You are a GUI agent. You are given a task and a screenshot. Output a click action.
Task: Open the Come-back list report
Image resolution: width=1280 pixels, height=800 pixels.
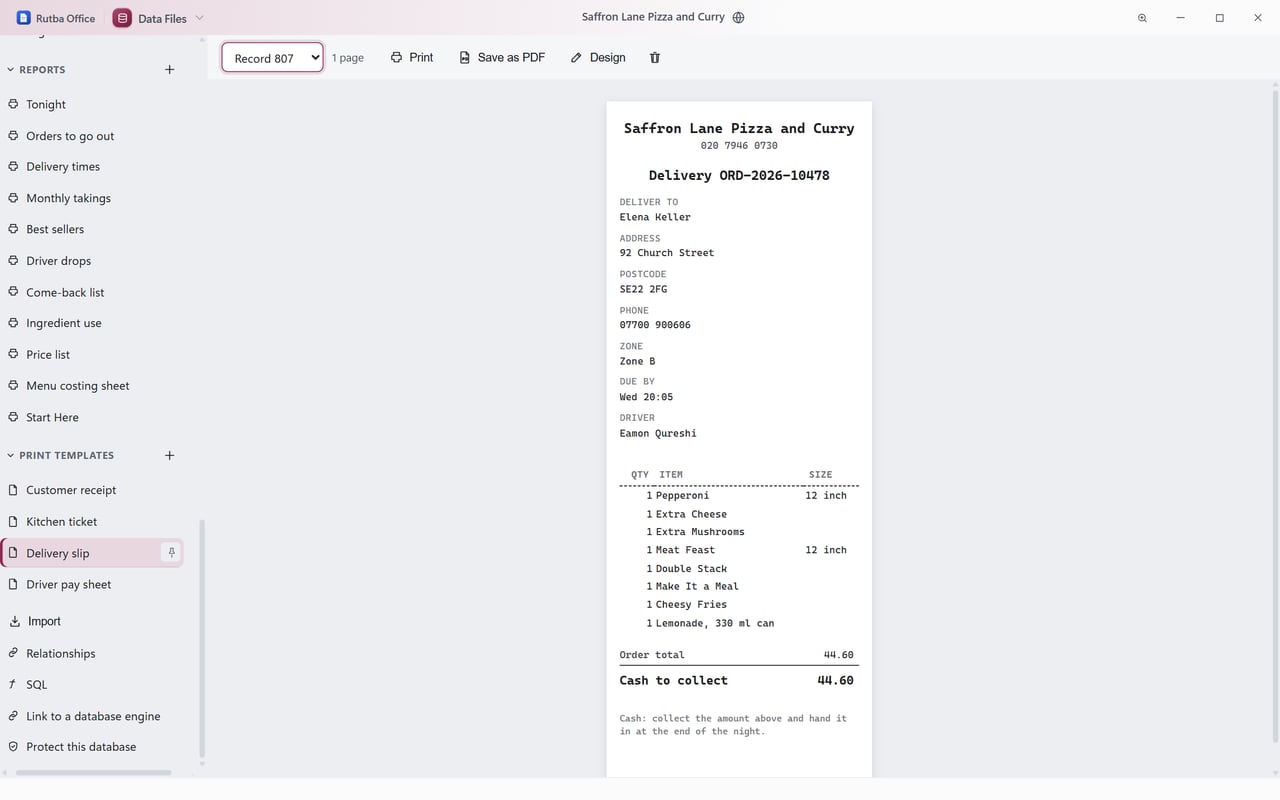(x=92, y=292)
